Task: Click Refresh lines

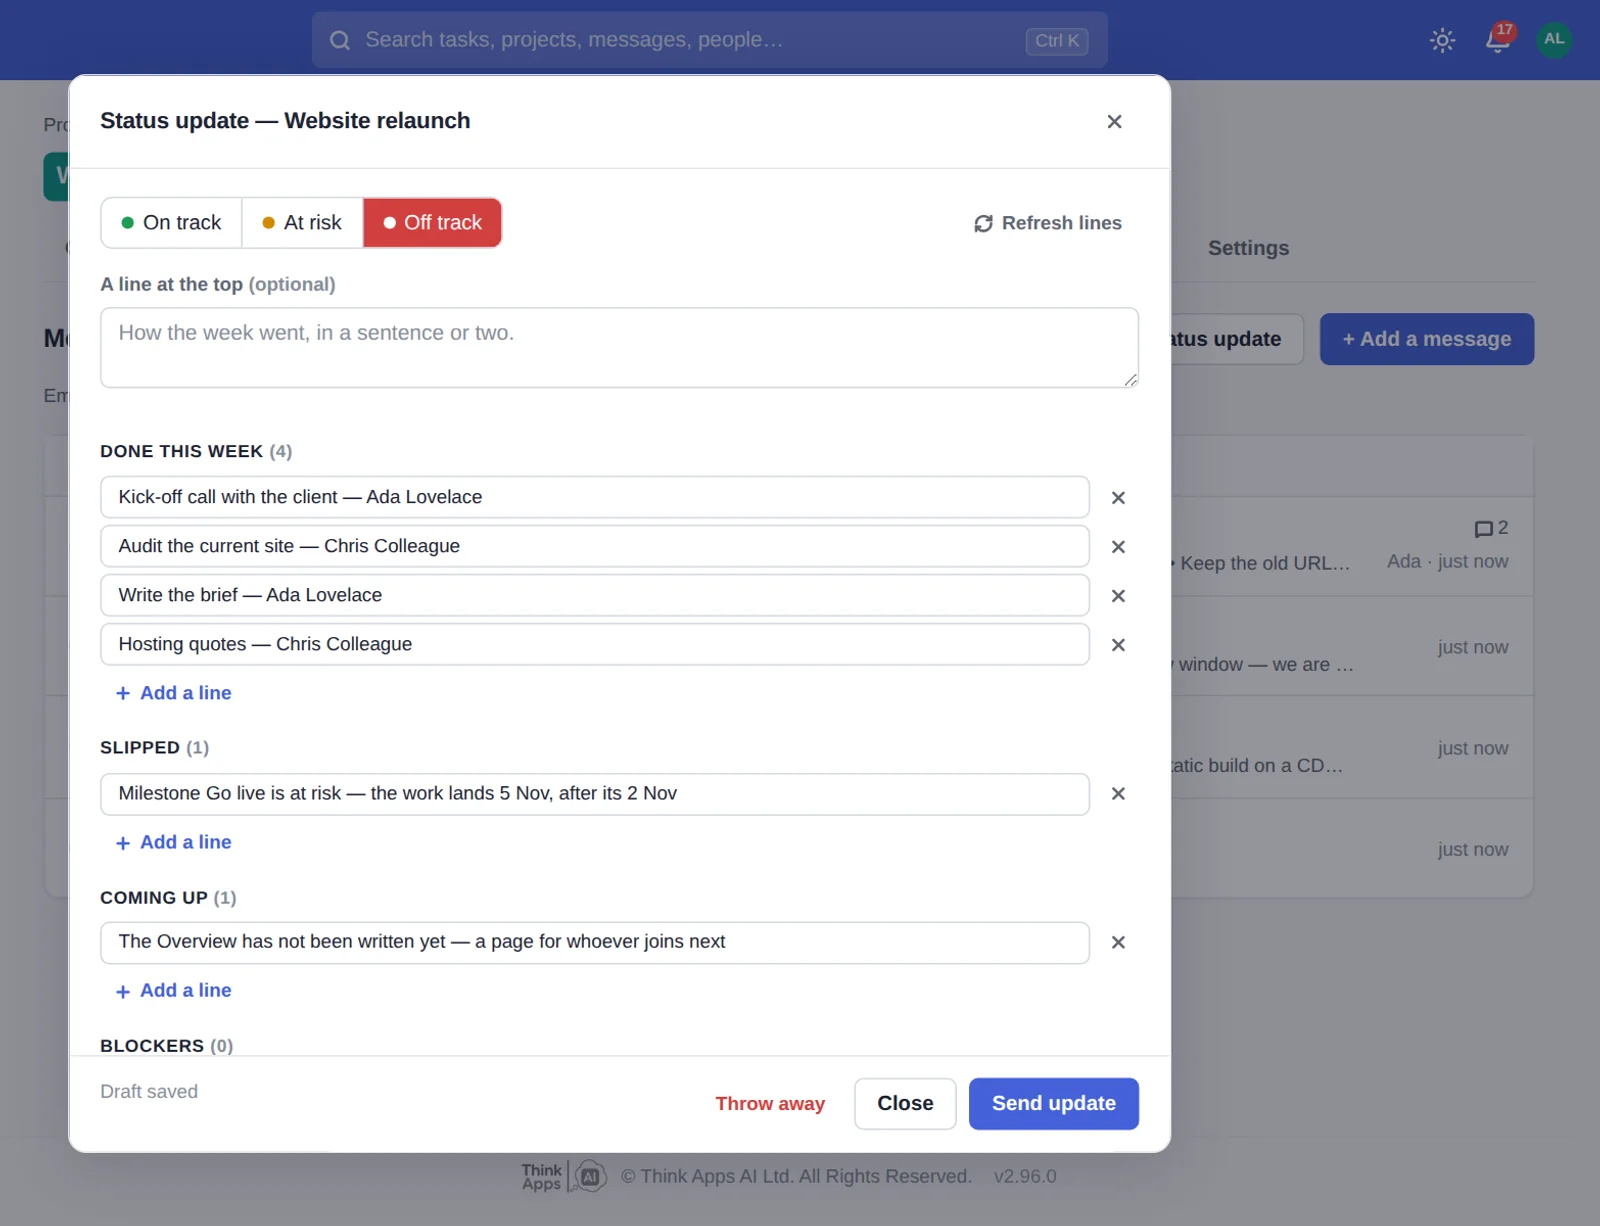Action: [x=1048, y=223]
